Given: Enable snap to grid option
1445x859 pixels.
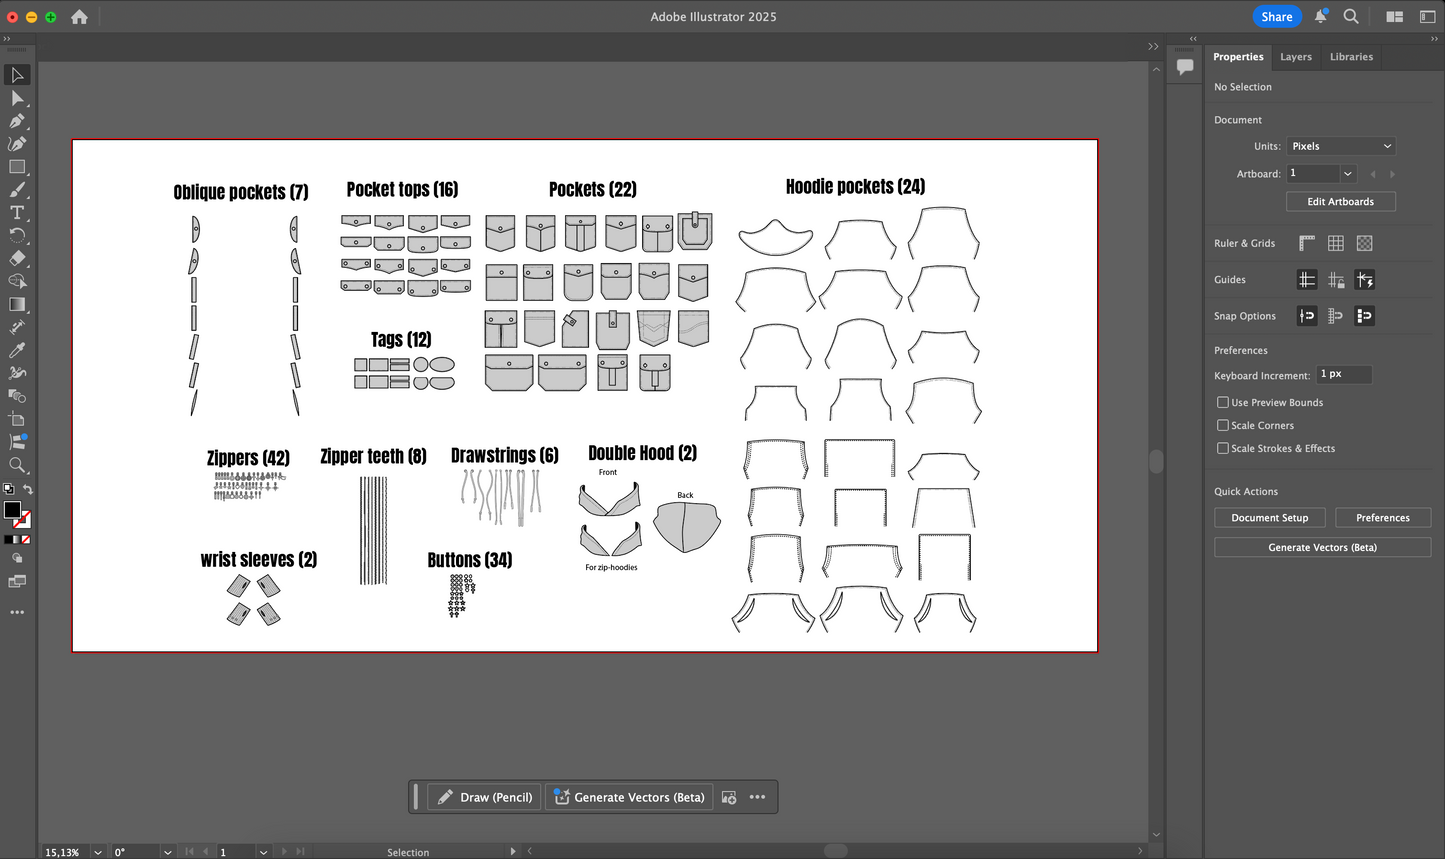Looking at the screenshot, I should coord(1335,315).
